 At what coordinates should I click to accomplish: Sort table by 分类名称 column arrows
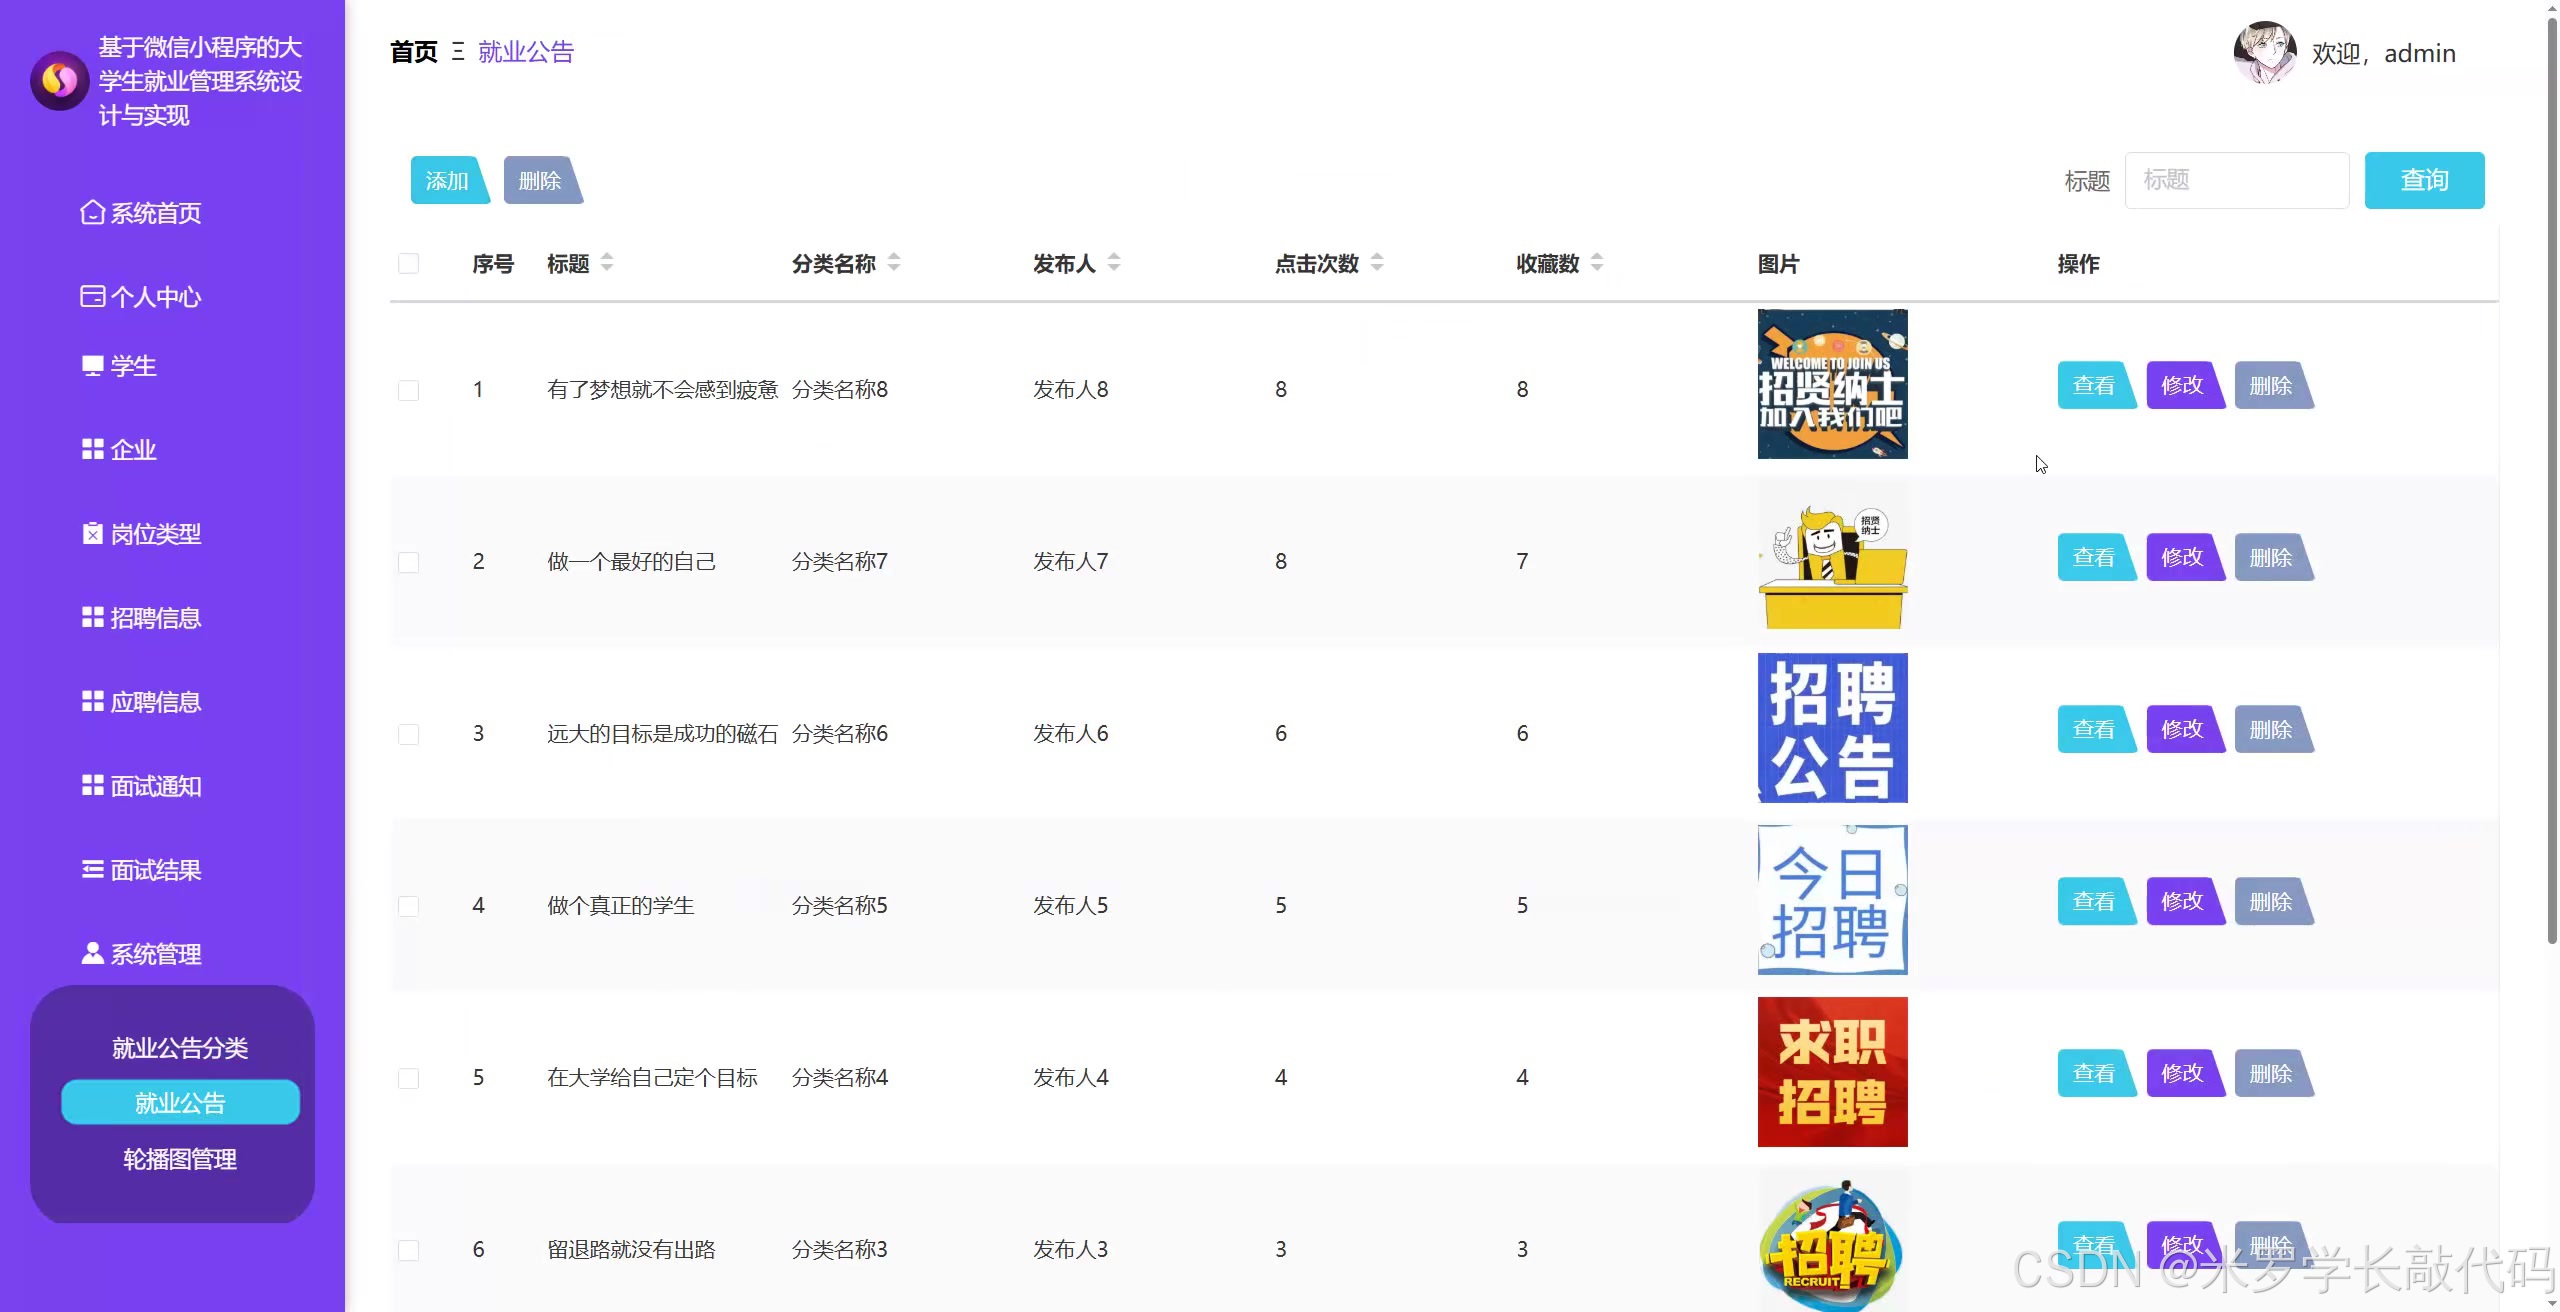pos(894,263)
